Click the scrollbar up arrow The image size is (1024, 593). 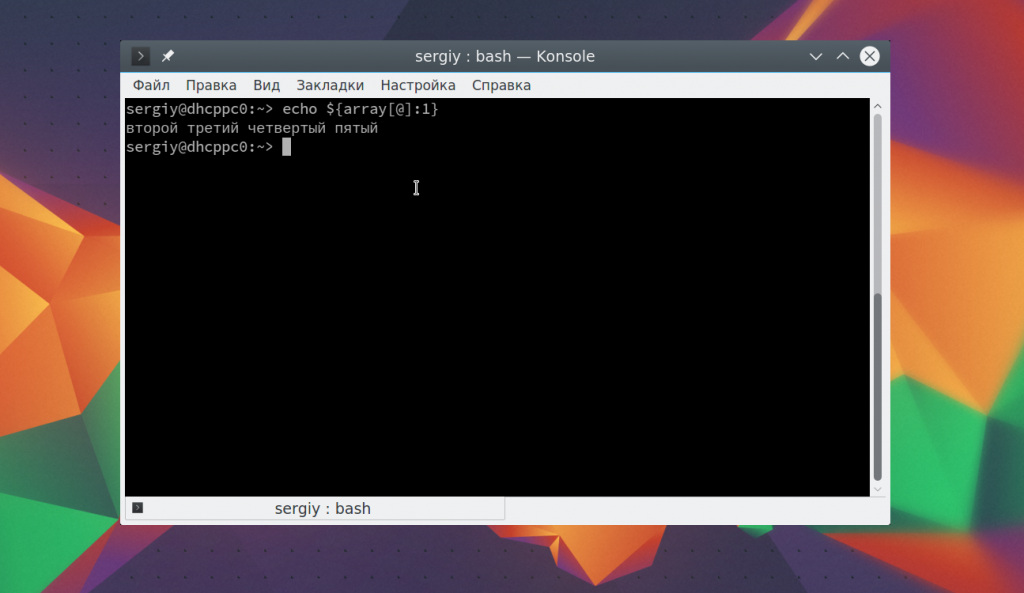pyautogui.click(x=878, y=105)
